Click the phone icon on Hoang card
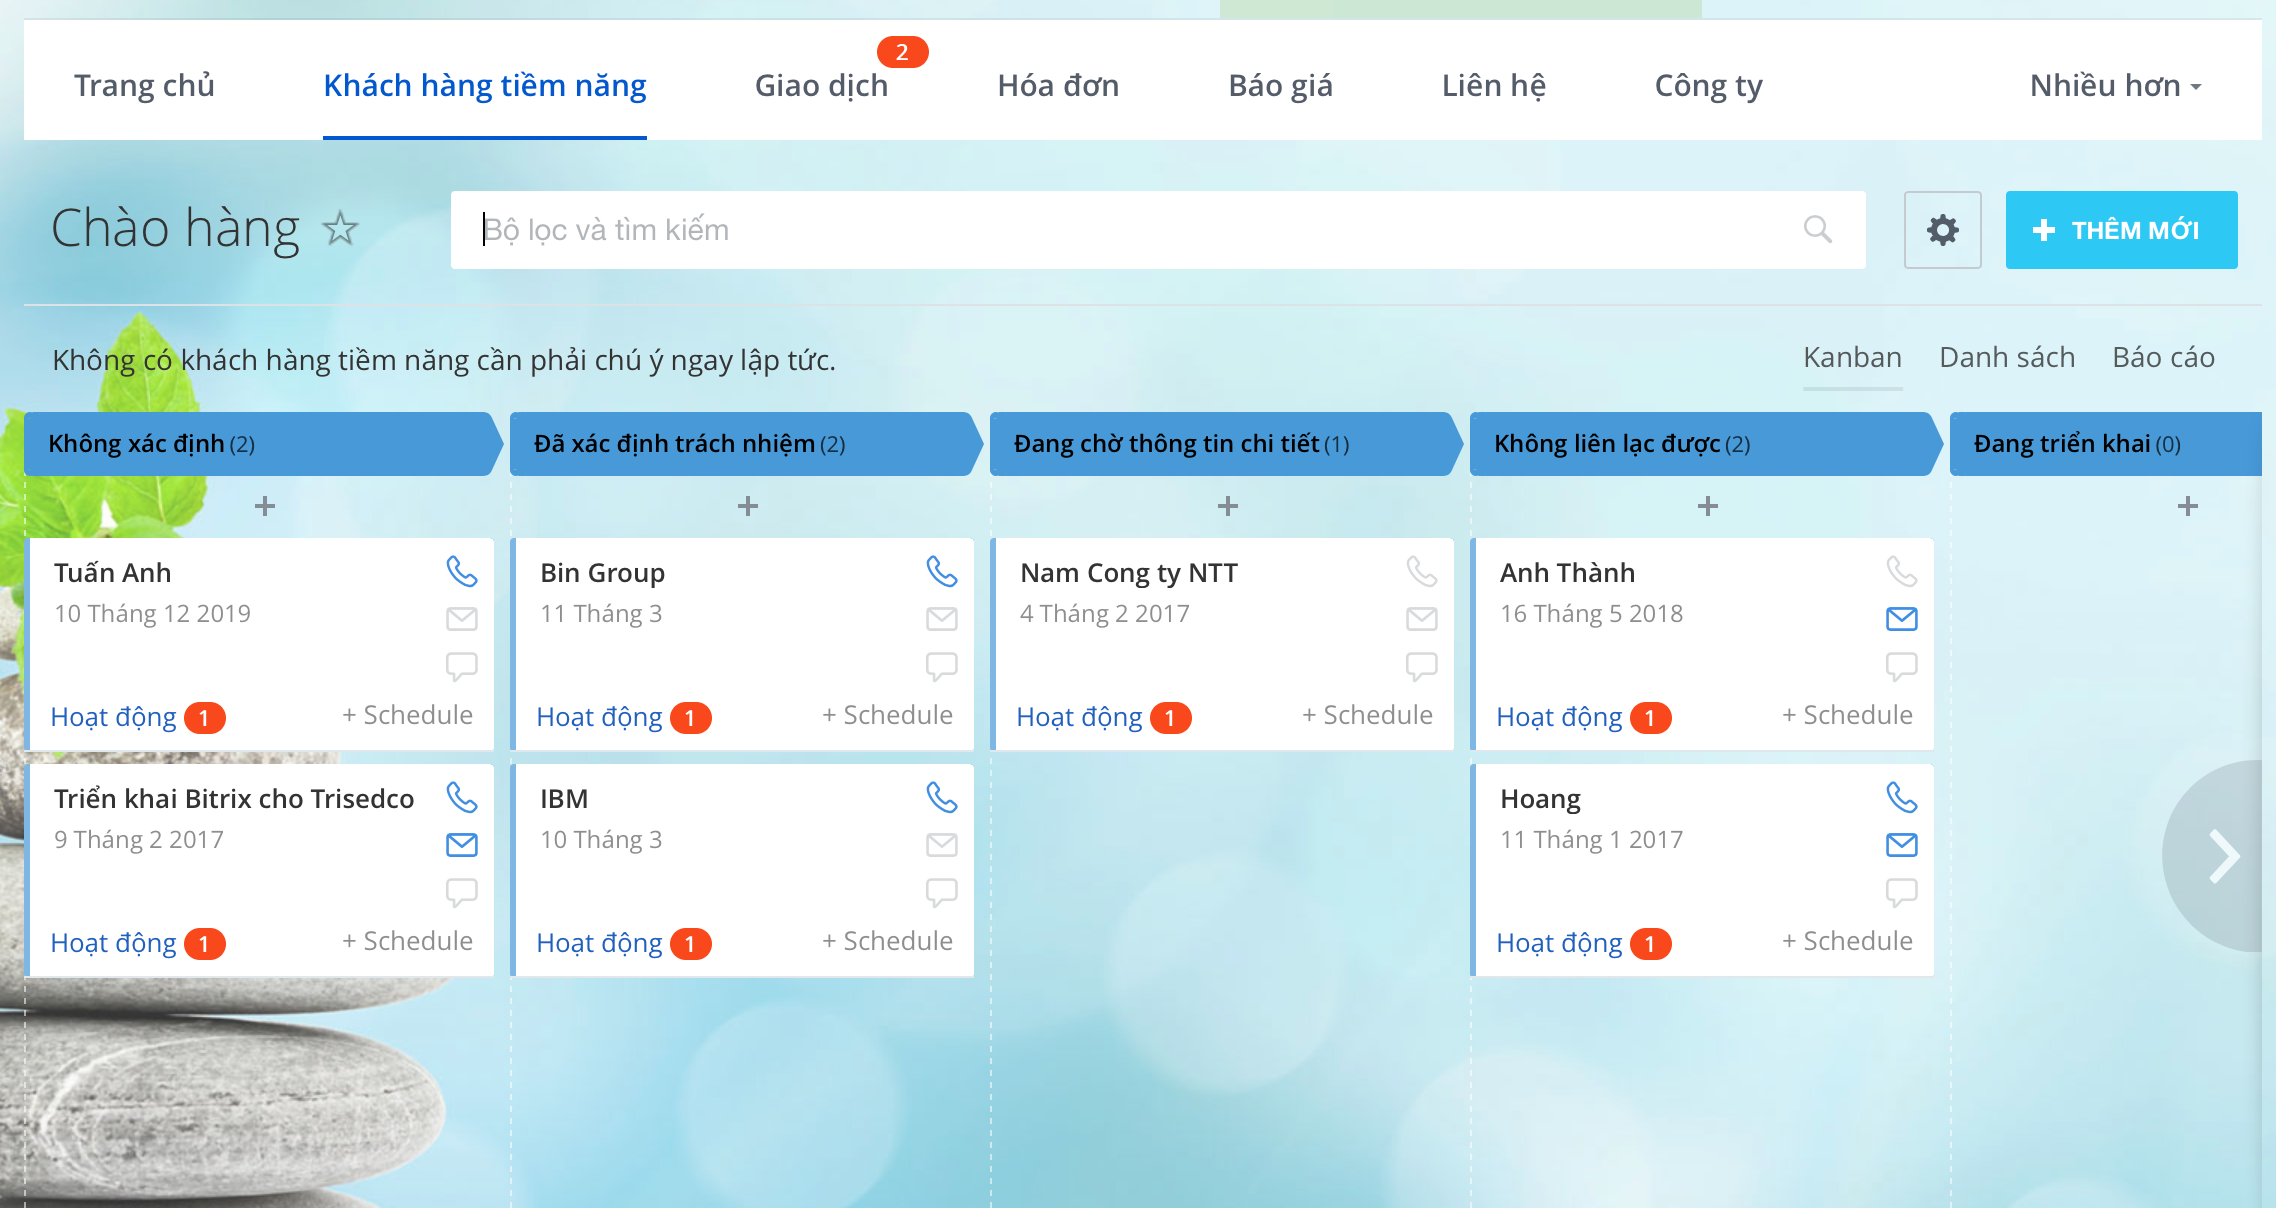This screenshot has width=2276, height=1208. pyautogui.click(x=1901, y=798)
